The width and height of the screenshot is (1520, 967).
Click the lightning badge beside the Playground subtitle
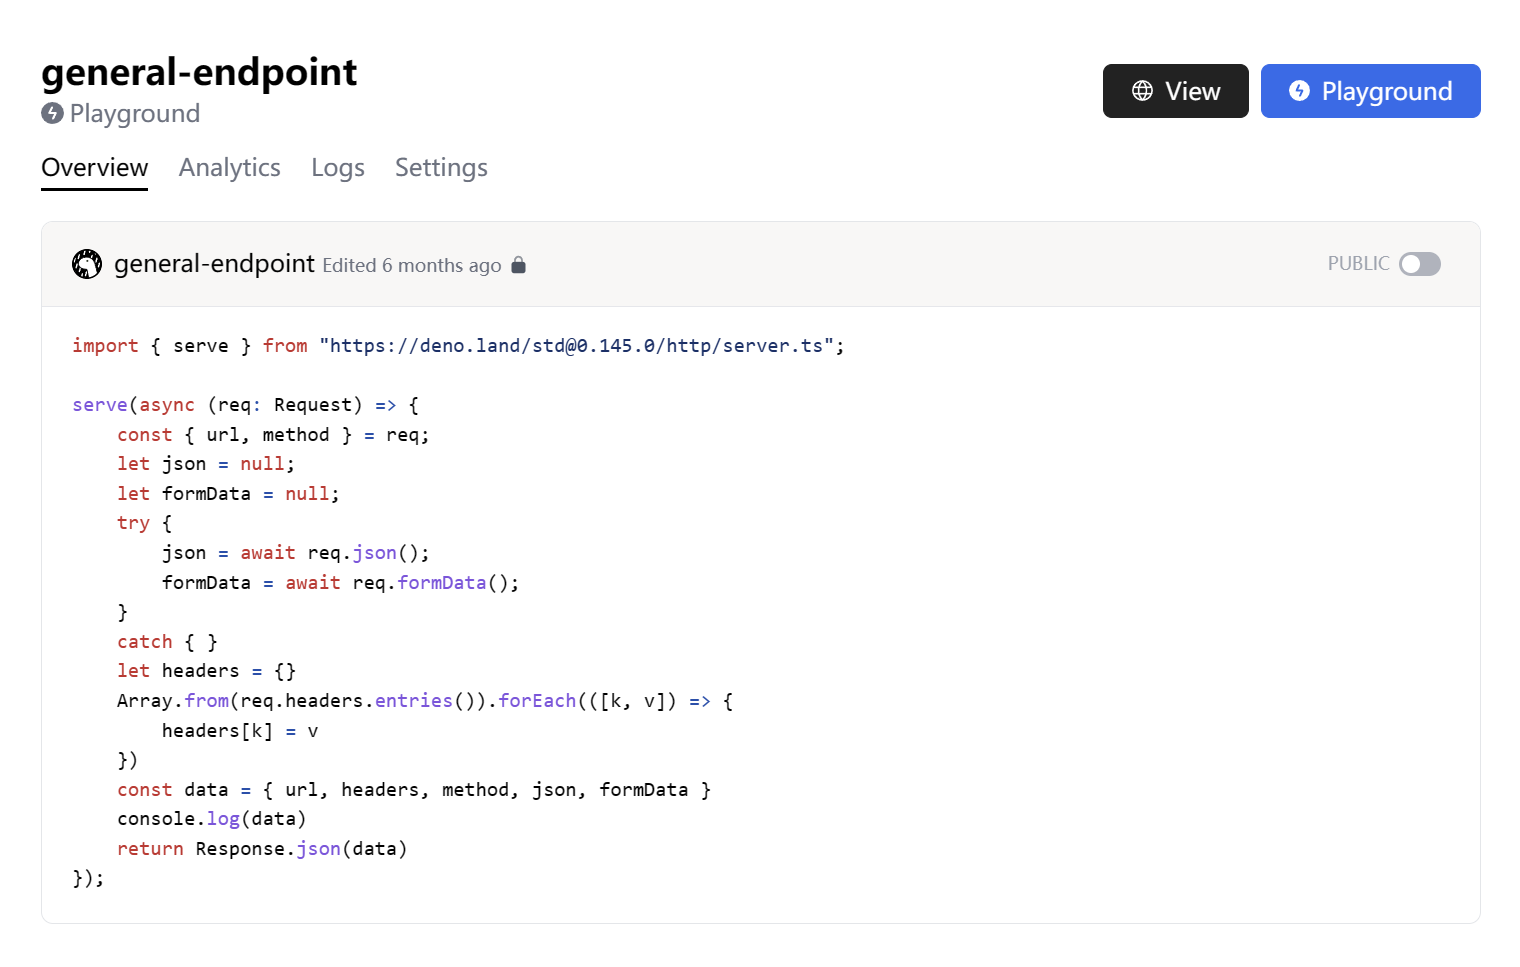[x=52, y=114]
